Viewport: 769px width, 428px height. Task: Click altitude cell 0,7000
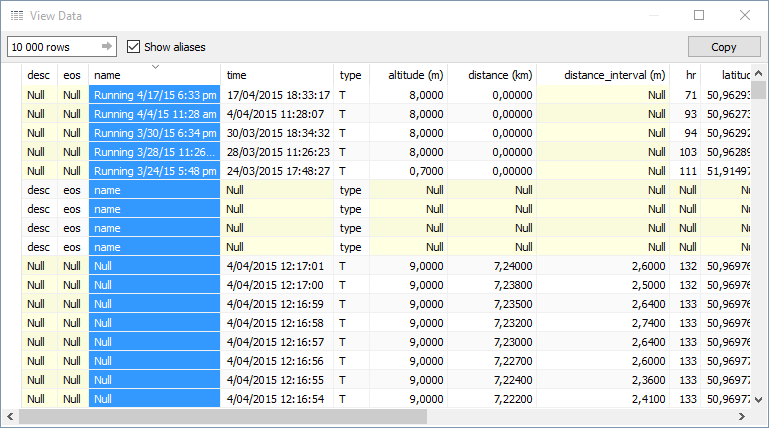pyautogui.click(x=409, y=171)
